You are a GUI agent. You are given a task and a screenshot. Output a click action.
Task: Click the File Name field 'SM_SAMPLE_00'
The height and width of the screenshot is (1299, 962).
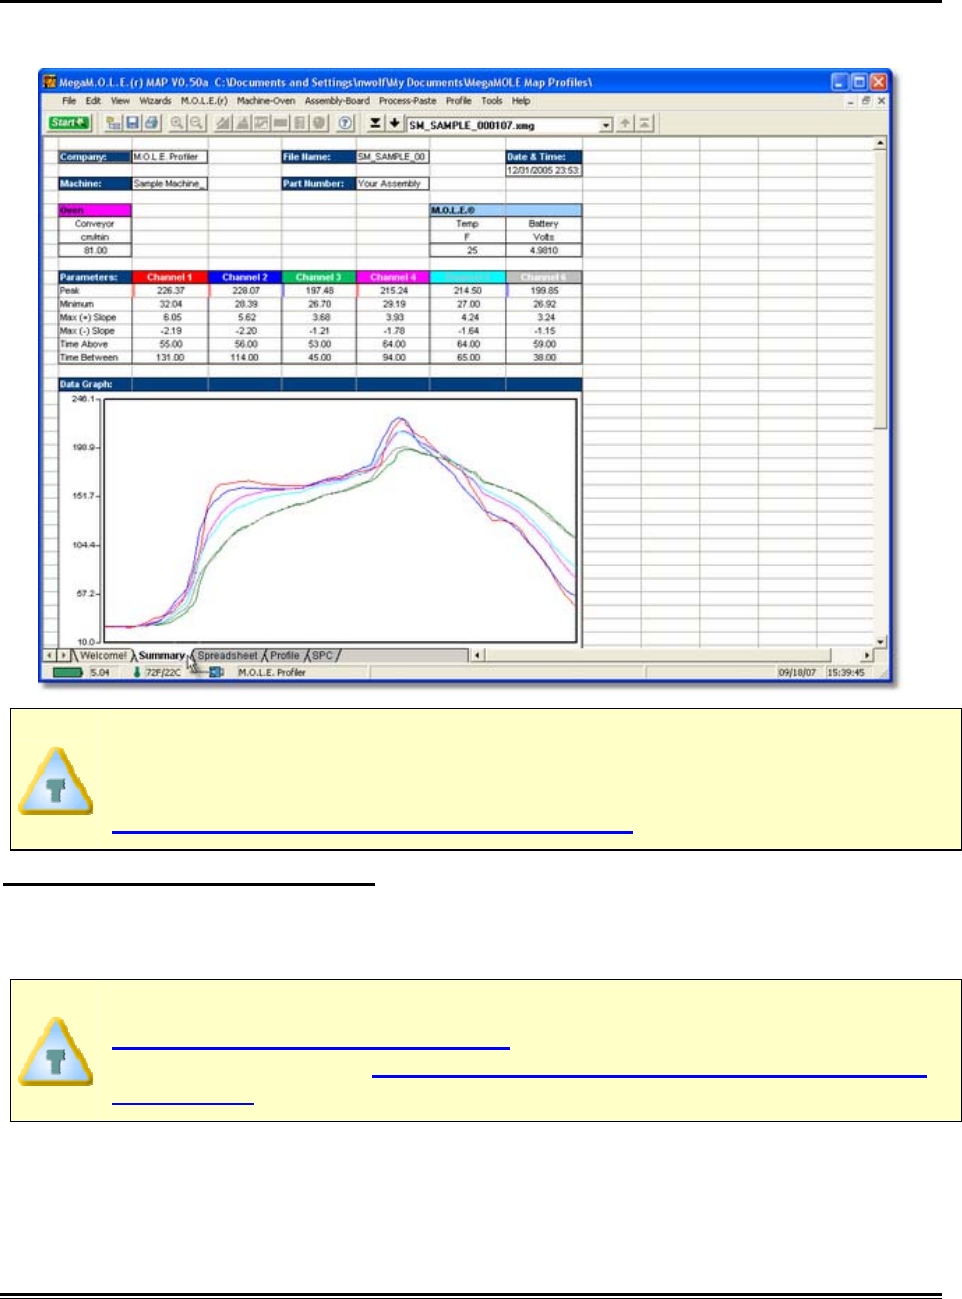pos(393,157)
